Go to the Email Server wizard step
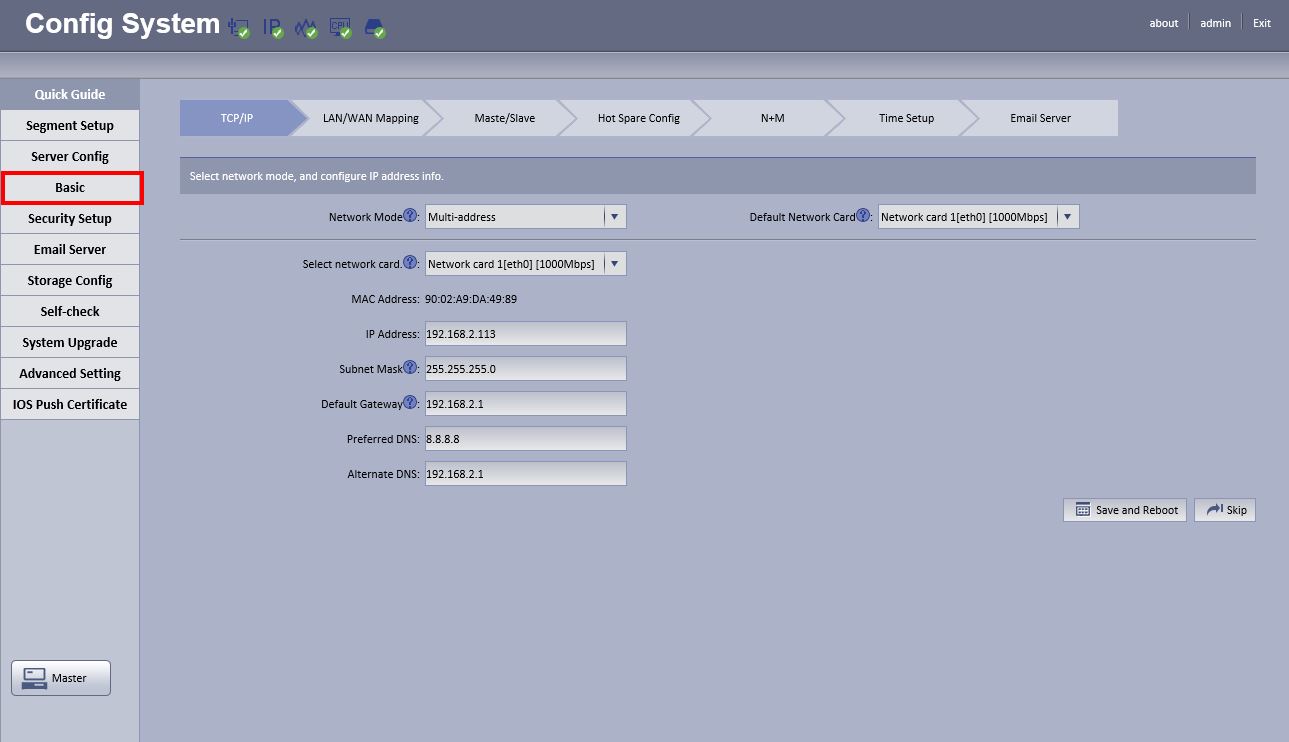This screenshot has width=1289, height=742. (1040, 118)
